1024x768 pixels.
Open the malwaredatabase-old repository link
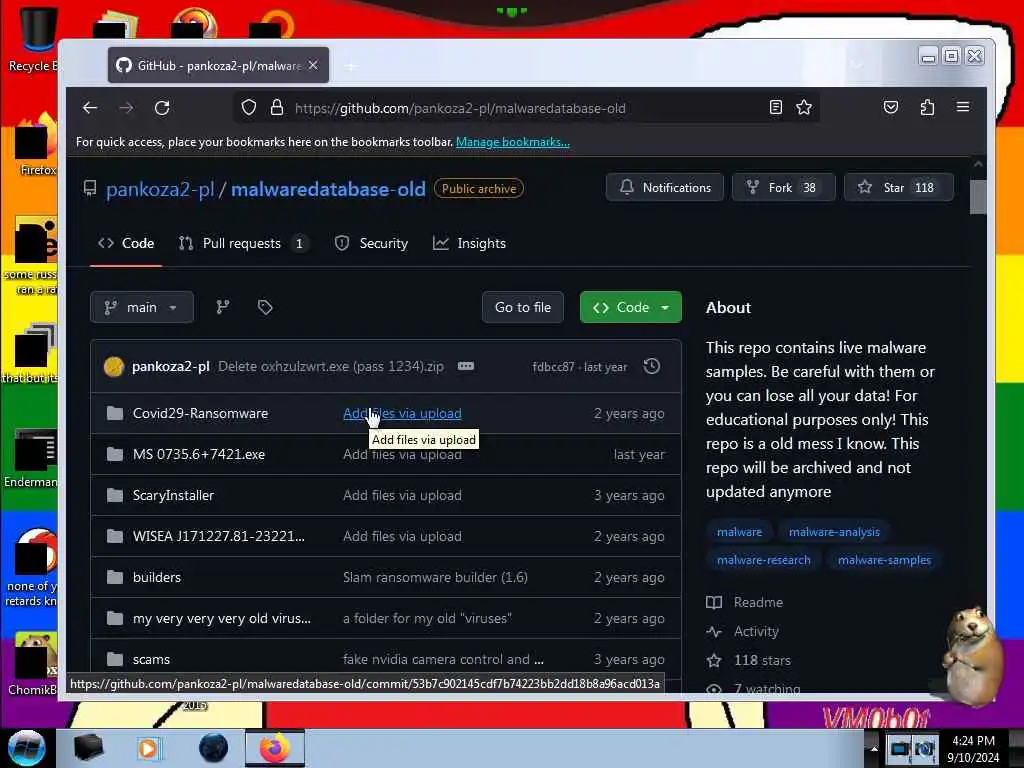click(328, 189)
